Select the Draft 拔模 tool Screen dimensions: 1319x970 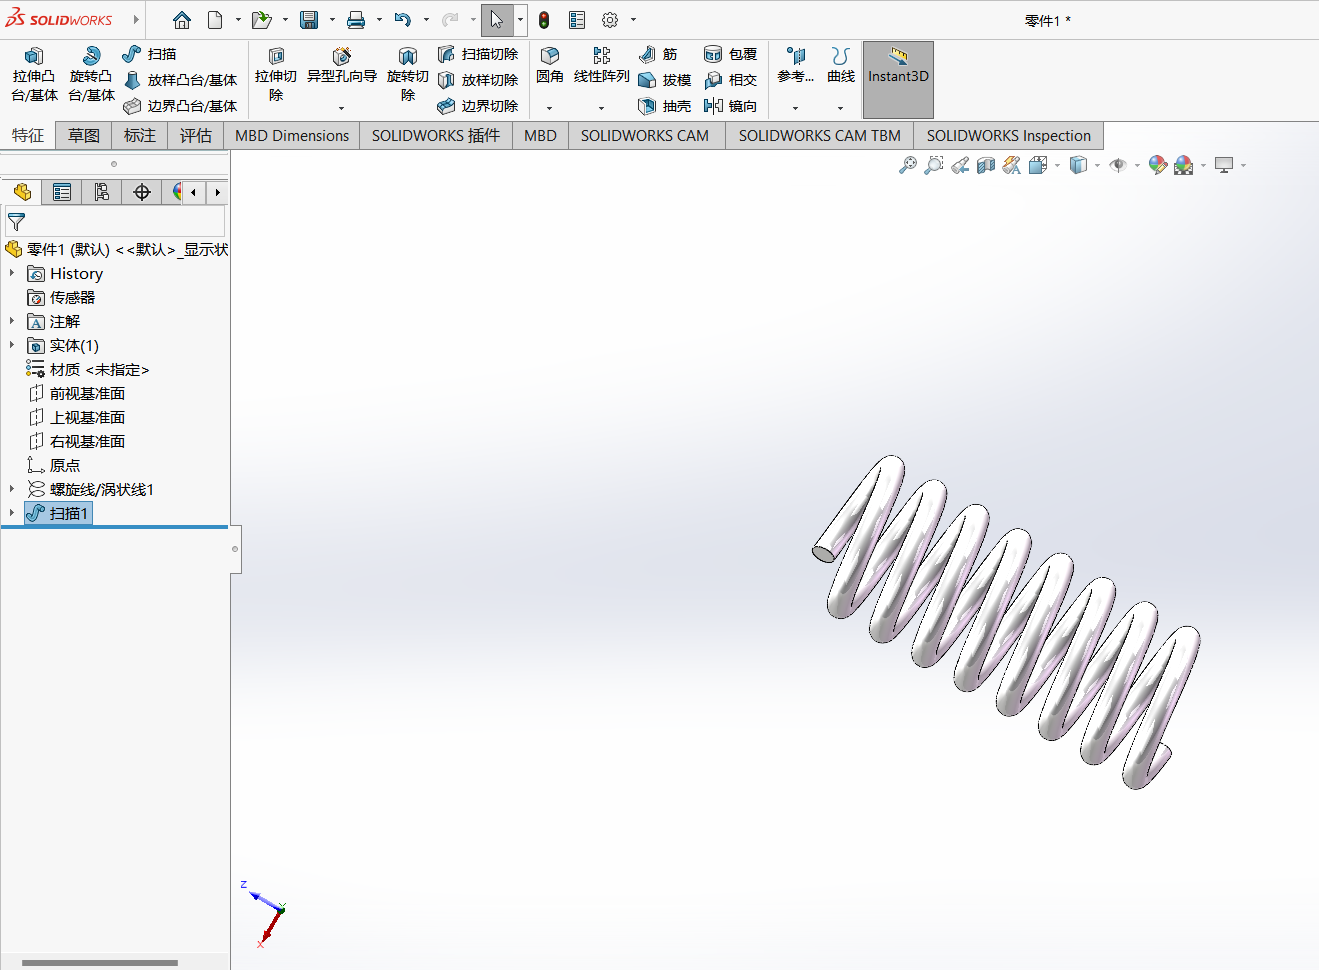664,80
